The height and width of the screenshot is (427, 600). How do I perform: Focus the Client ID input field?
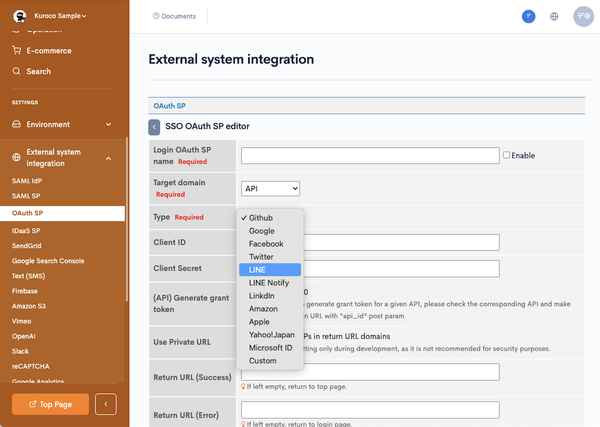point(401,243)
